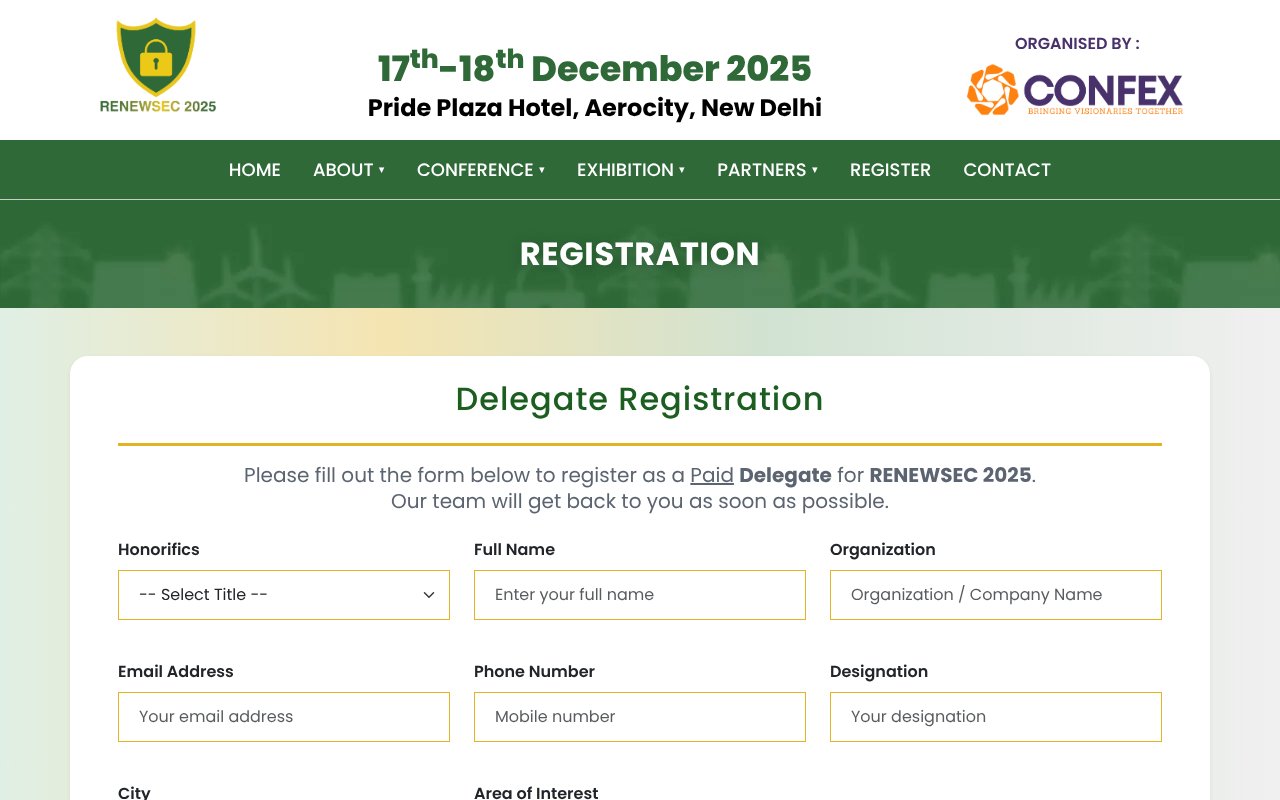1280x800 pixels.
Task: Focus the Organization / Company Name field
Action: pos(995,594)
